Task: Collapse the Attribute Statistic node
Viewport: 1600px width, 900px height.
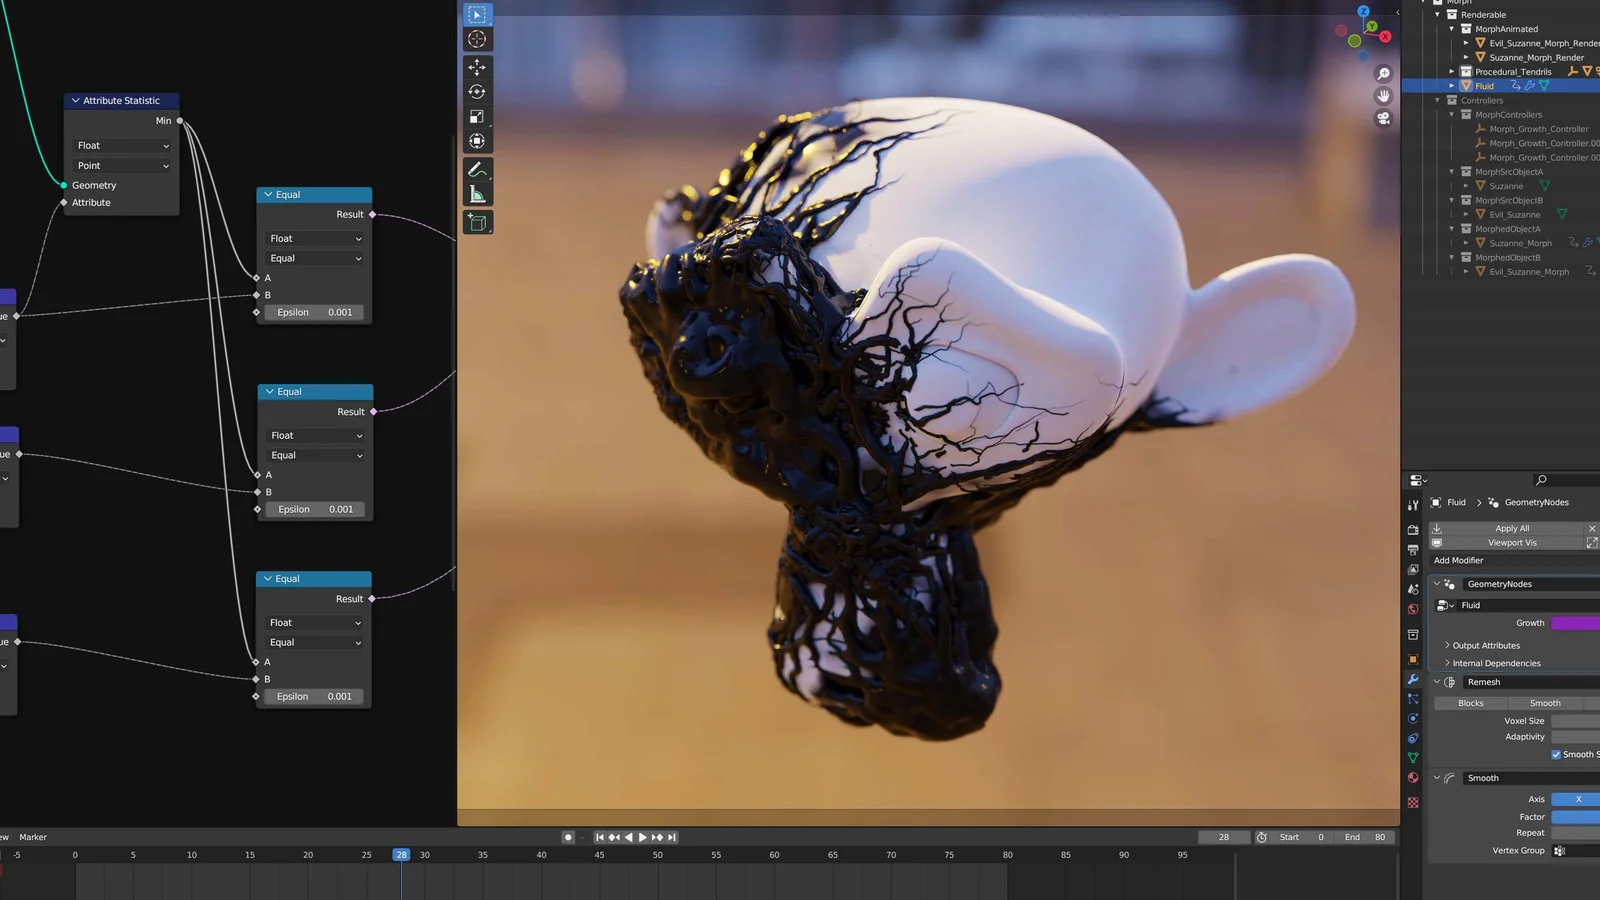Action: [x=75, y=101]
